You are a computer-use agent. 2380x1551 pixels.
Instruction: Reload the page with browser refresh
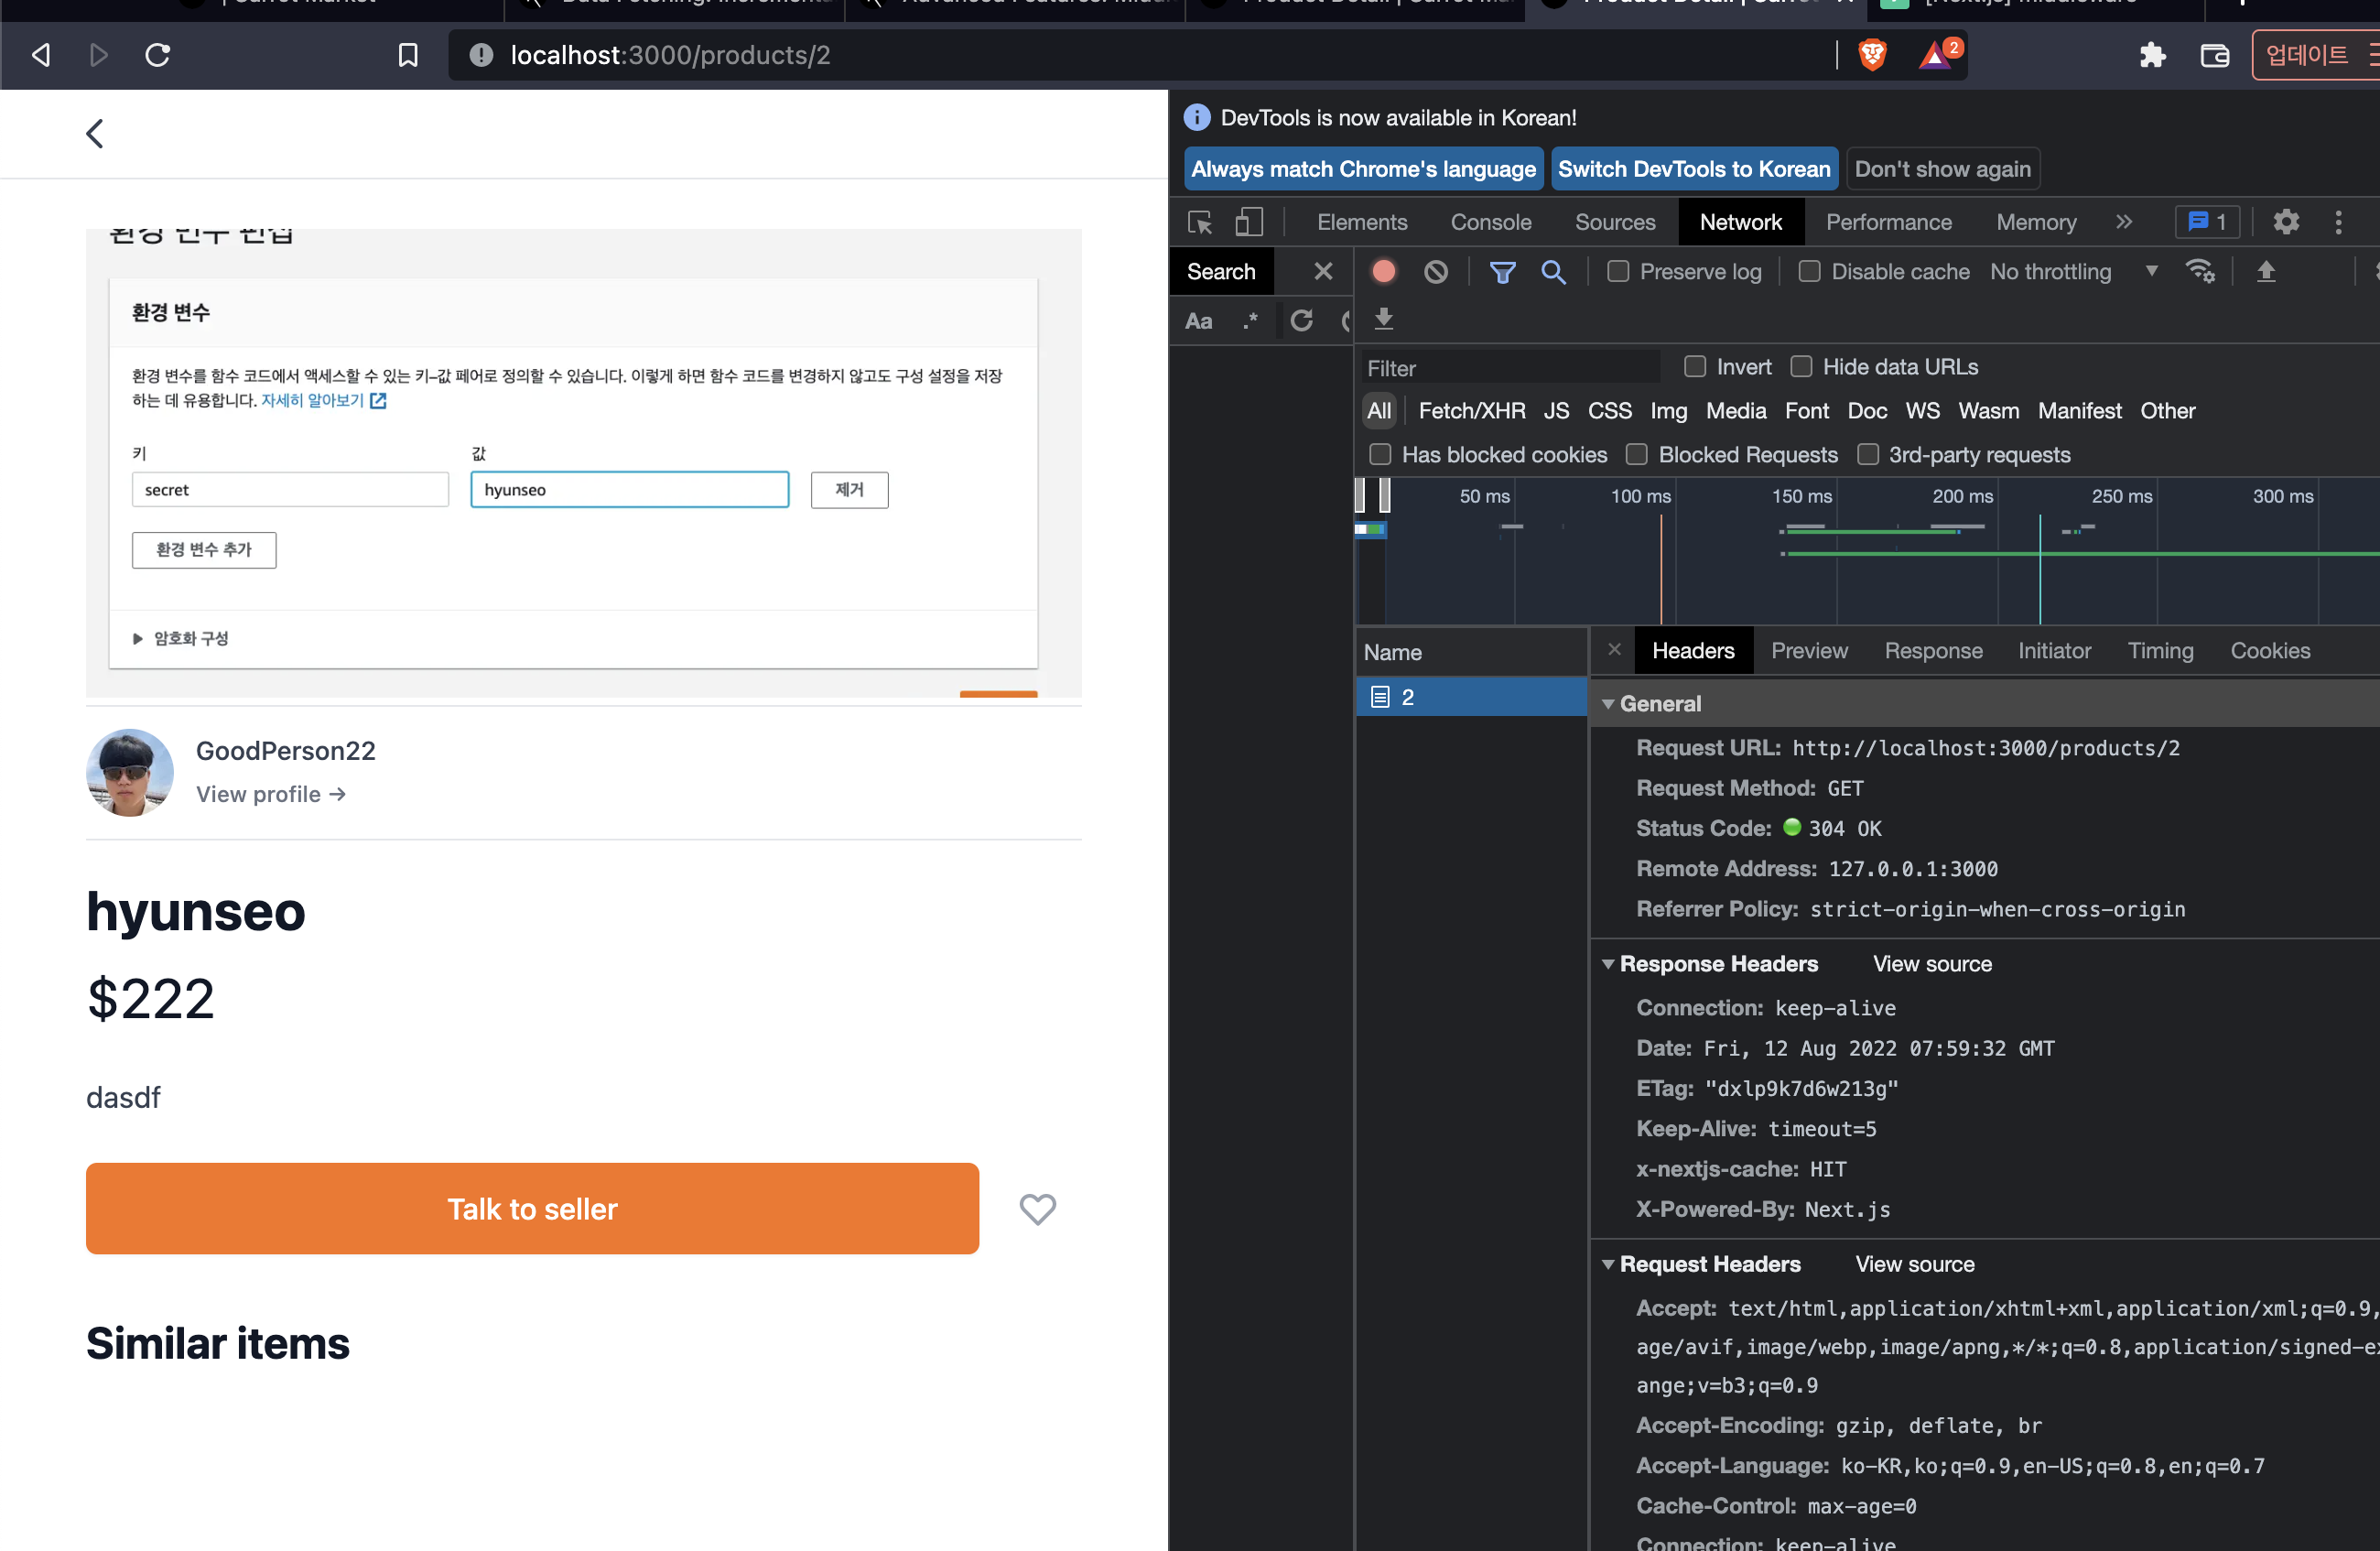(158, 54)
